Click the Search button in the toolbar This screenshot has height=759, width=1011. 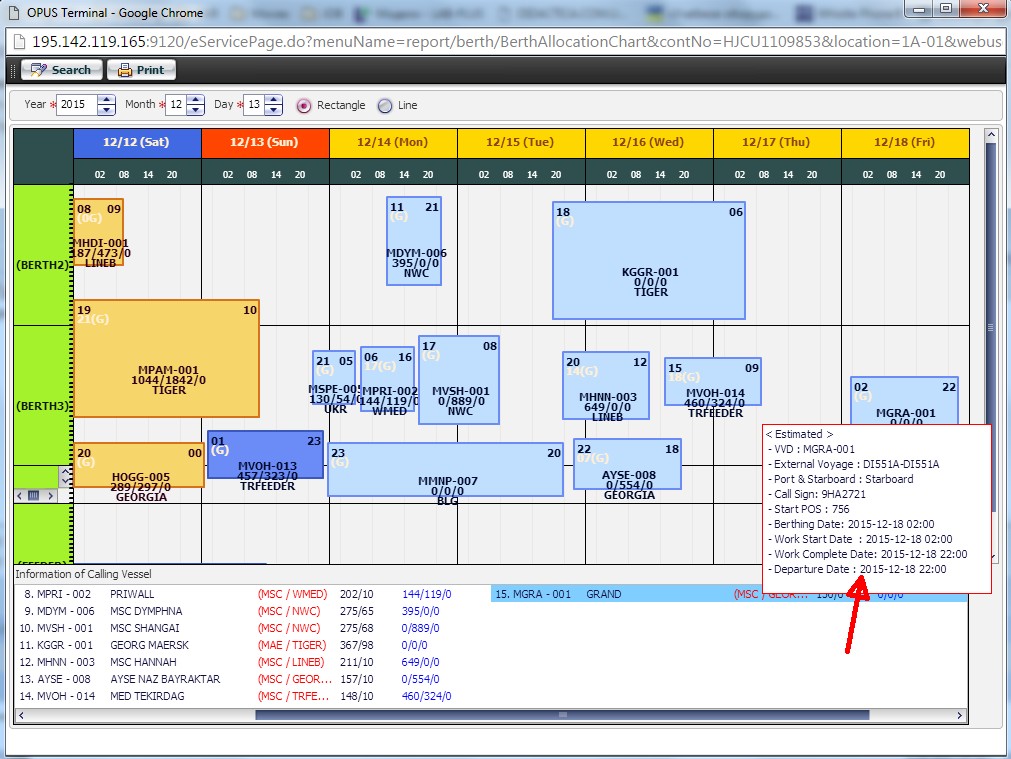pos(61,70)
